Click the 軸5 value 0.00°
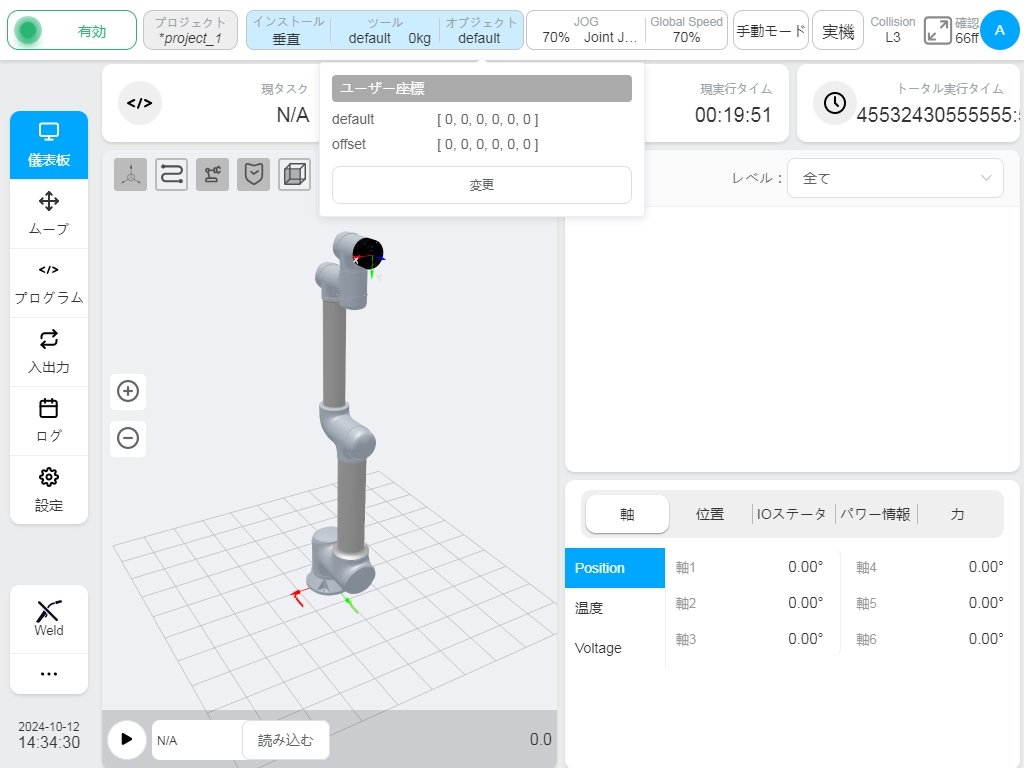 (985, 603)
